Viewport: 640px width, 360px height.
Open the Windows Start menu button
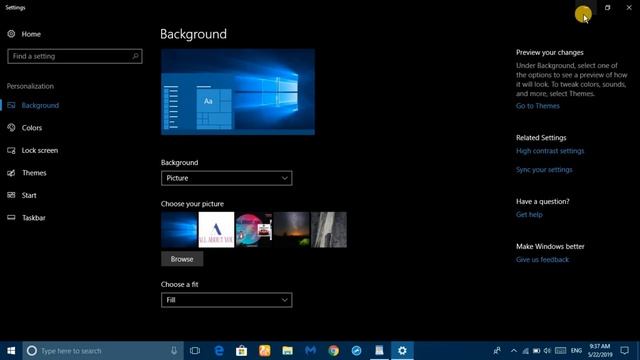point(11,351)
